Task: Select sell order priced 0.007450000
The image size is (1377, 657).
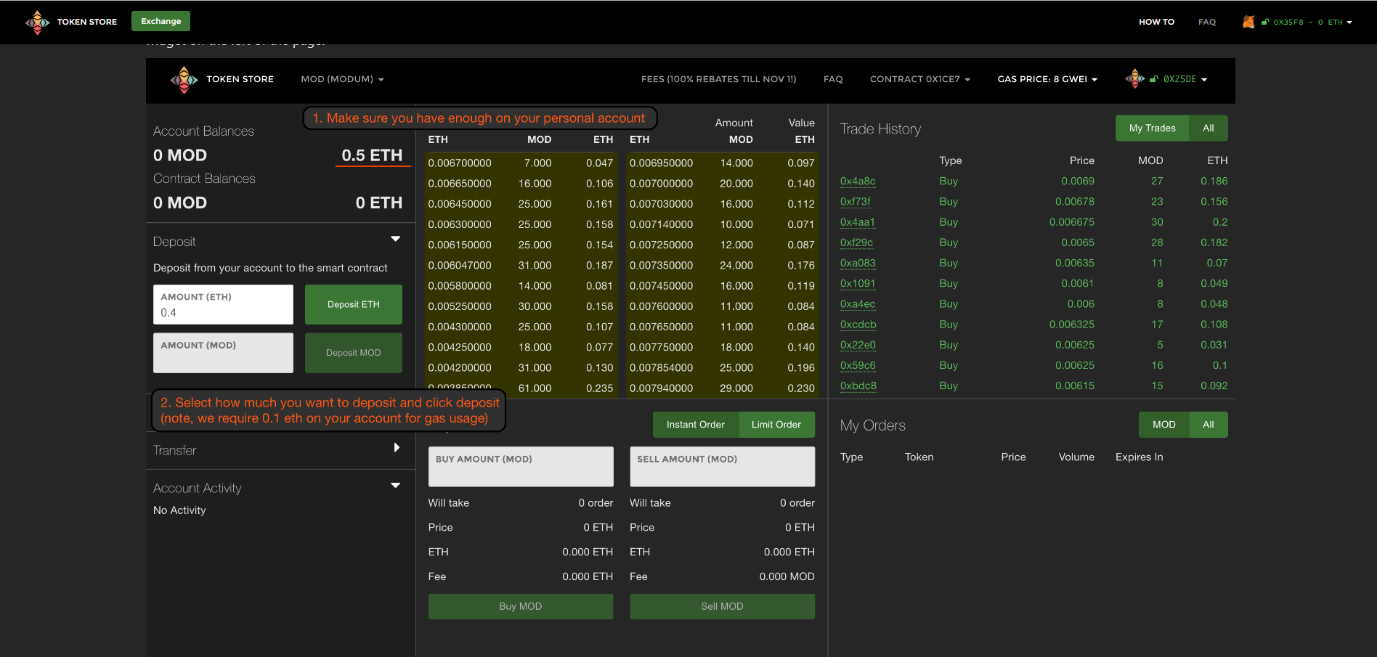Action: click(722, 286)
